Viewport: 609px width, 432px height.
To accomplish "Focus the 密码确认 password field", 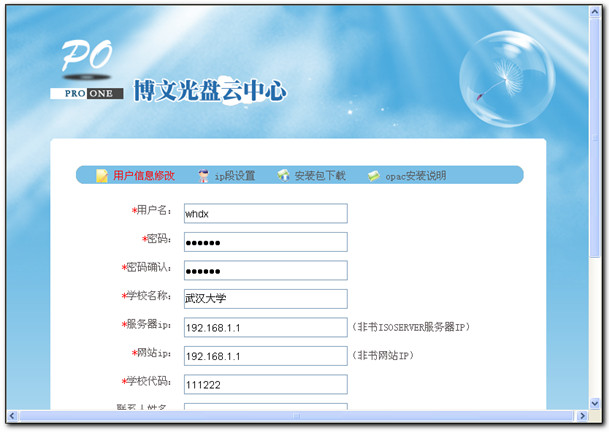I will click(266, 270).
